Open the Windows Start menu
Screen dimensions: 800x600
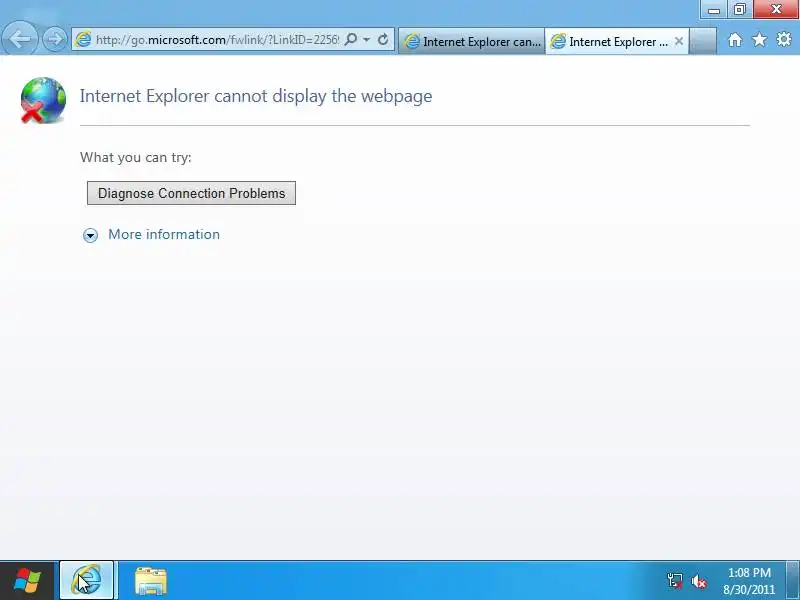click(27, 581)
